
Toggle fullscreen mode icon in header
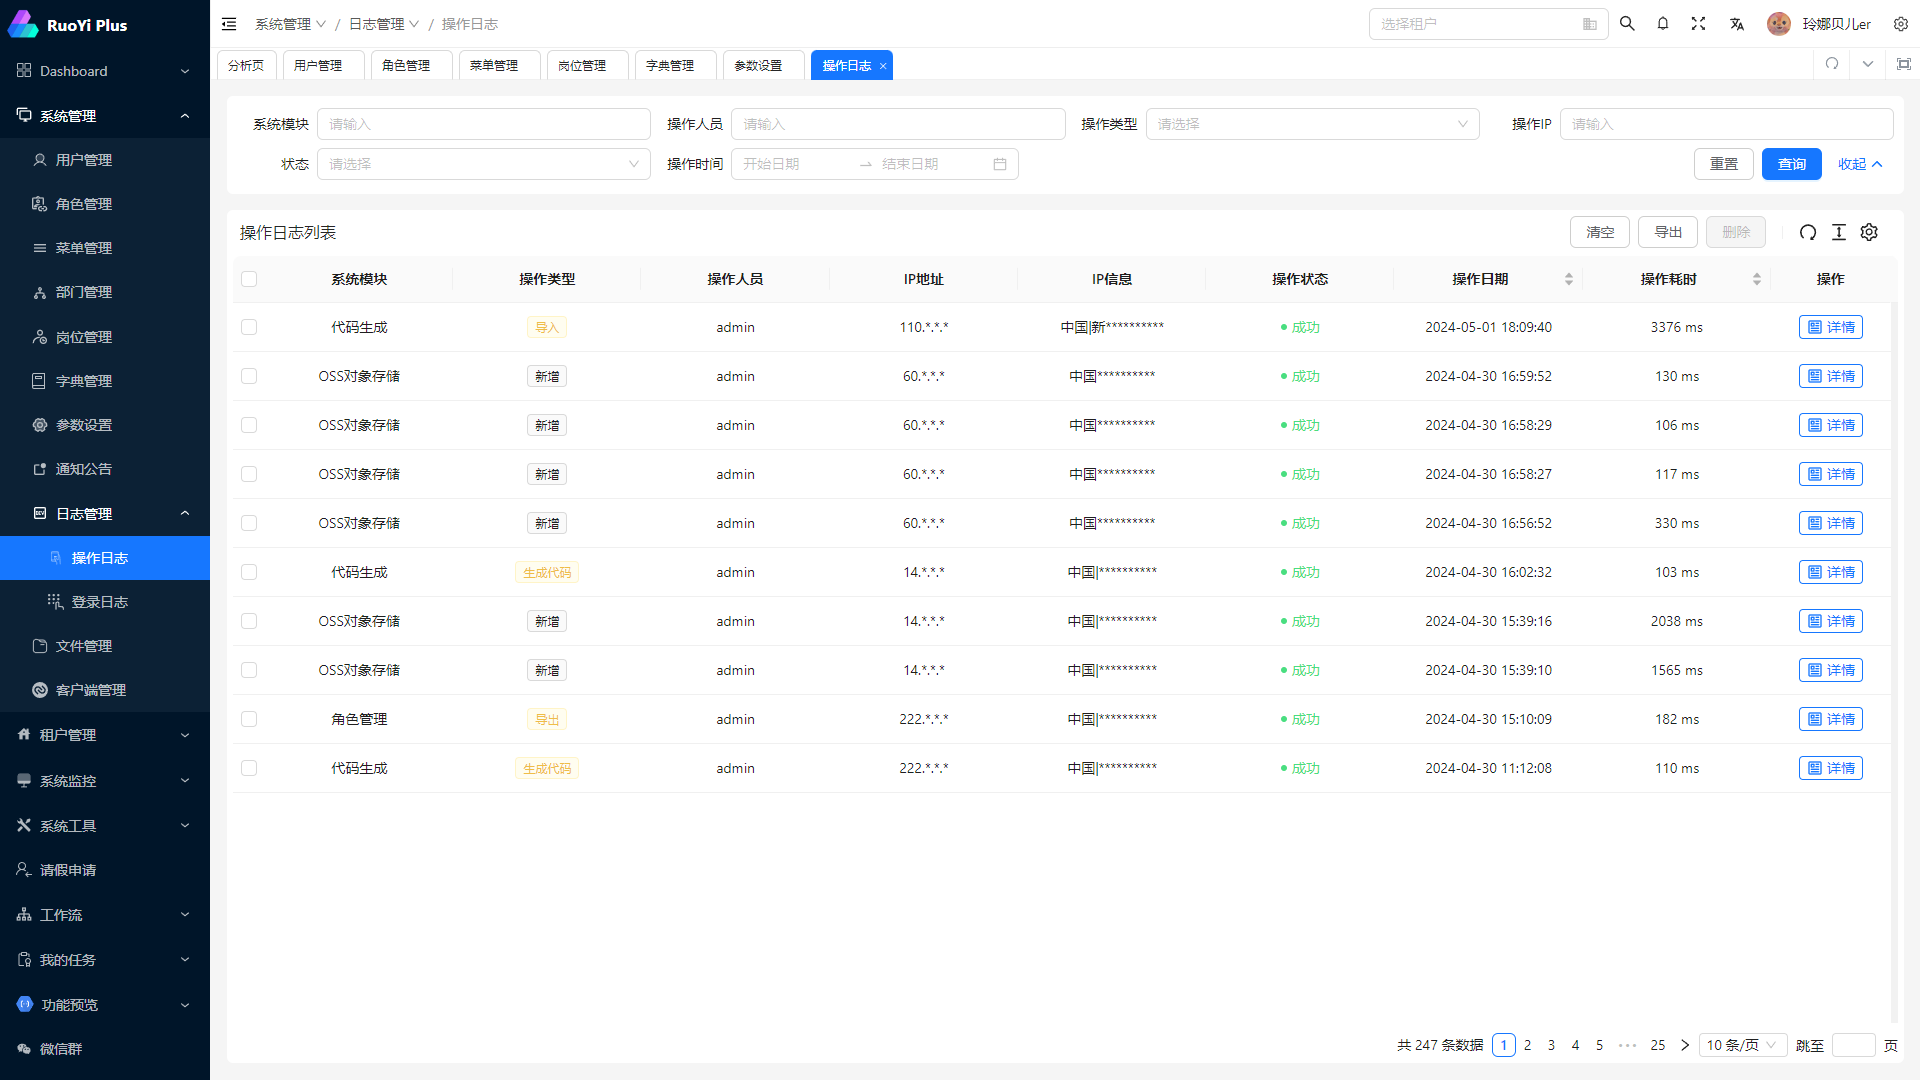(x=1698, y=24)
